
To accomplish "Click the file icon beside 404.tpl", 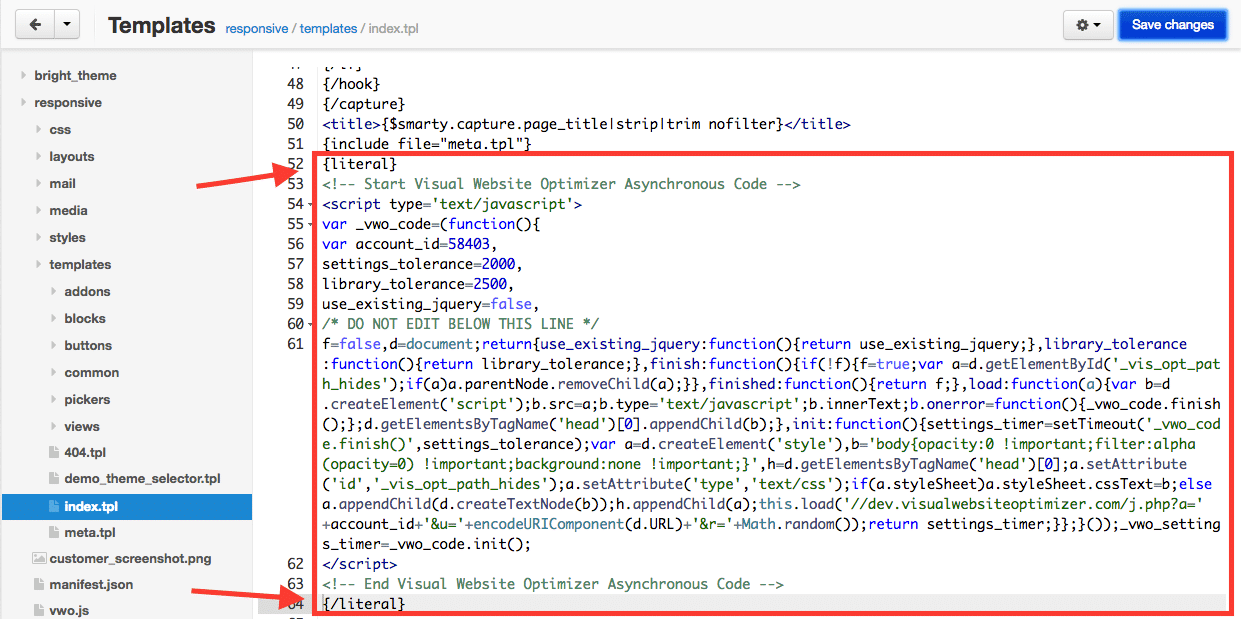I will point(54,453).
